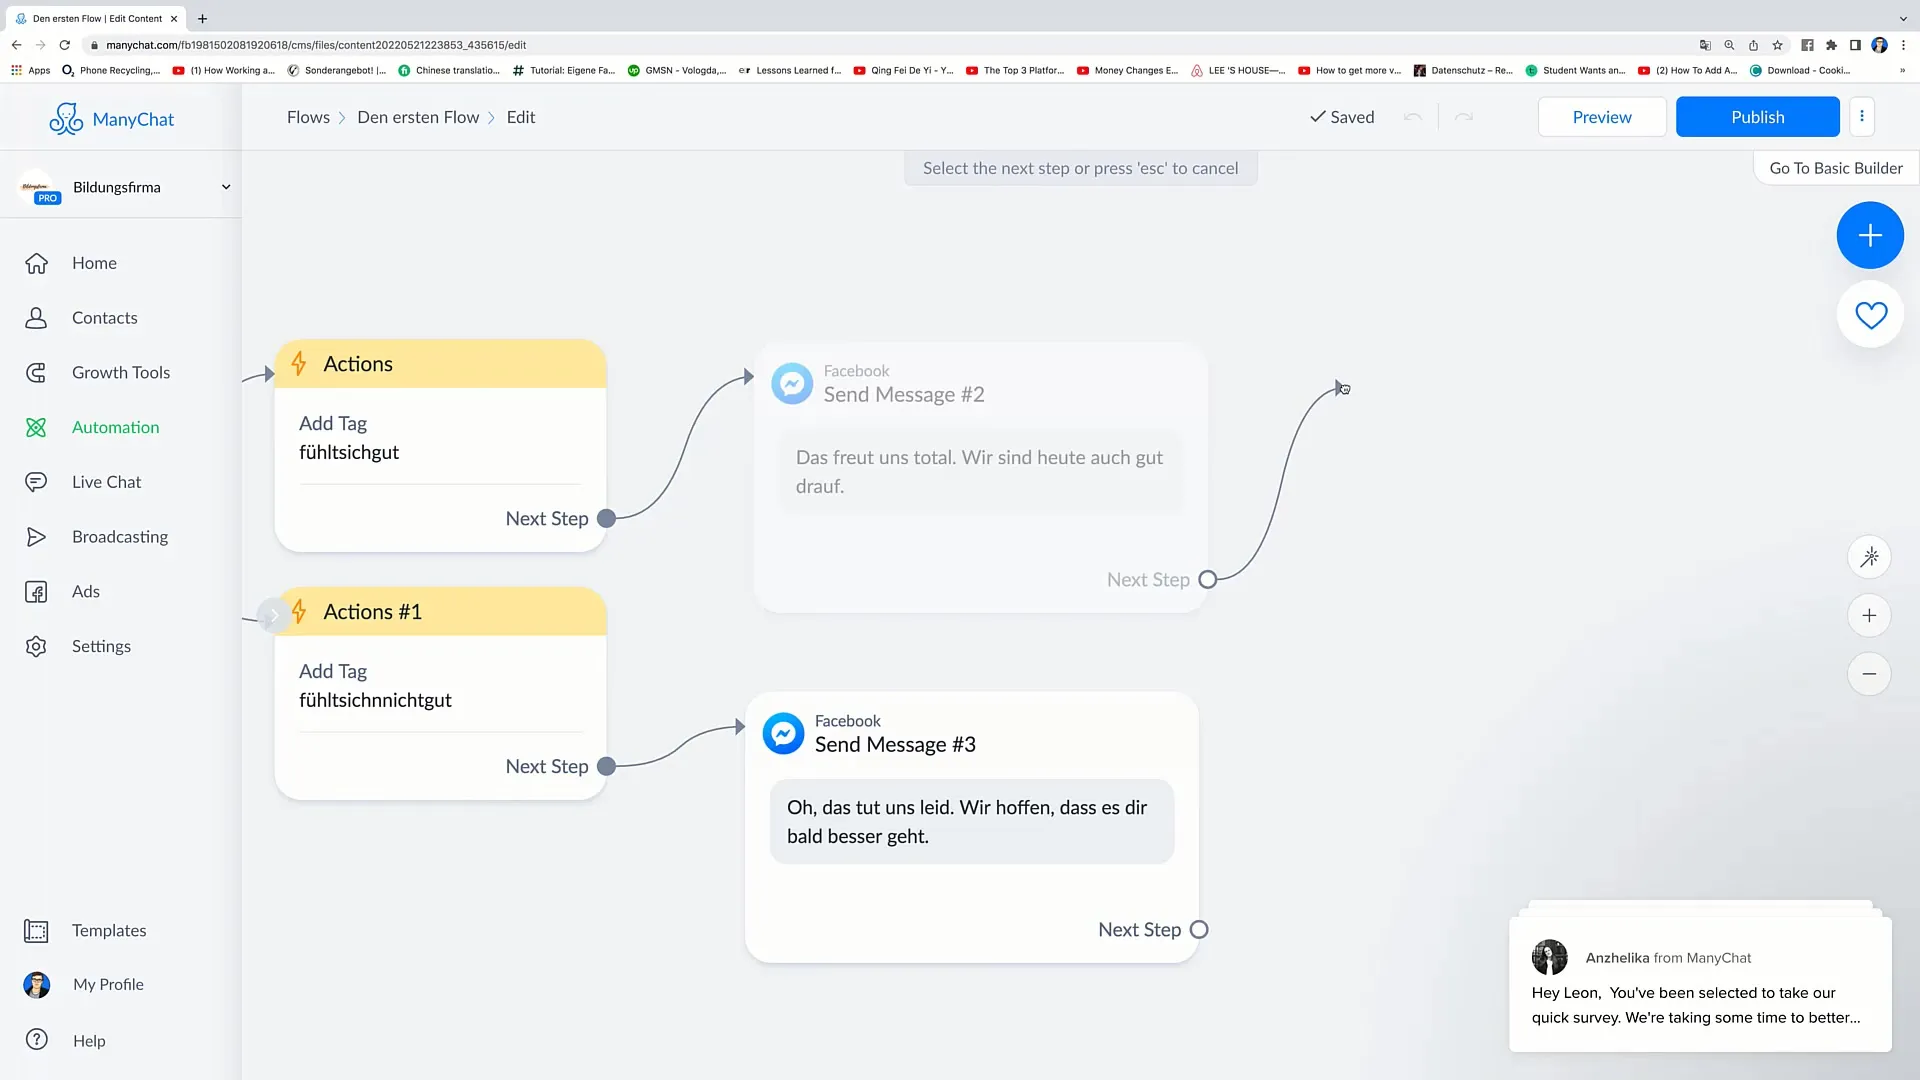Open Den ersten Flow breadcrumb
This screenshot has height=1080, width=1920.
point(418,117)
